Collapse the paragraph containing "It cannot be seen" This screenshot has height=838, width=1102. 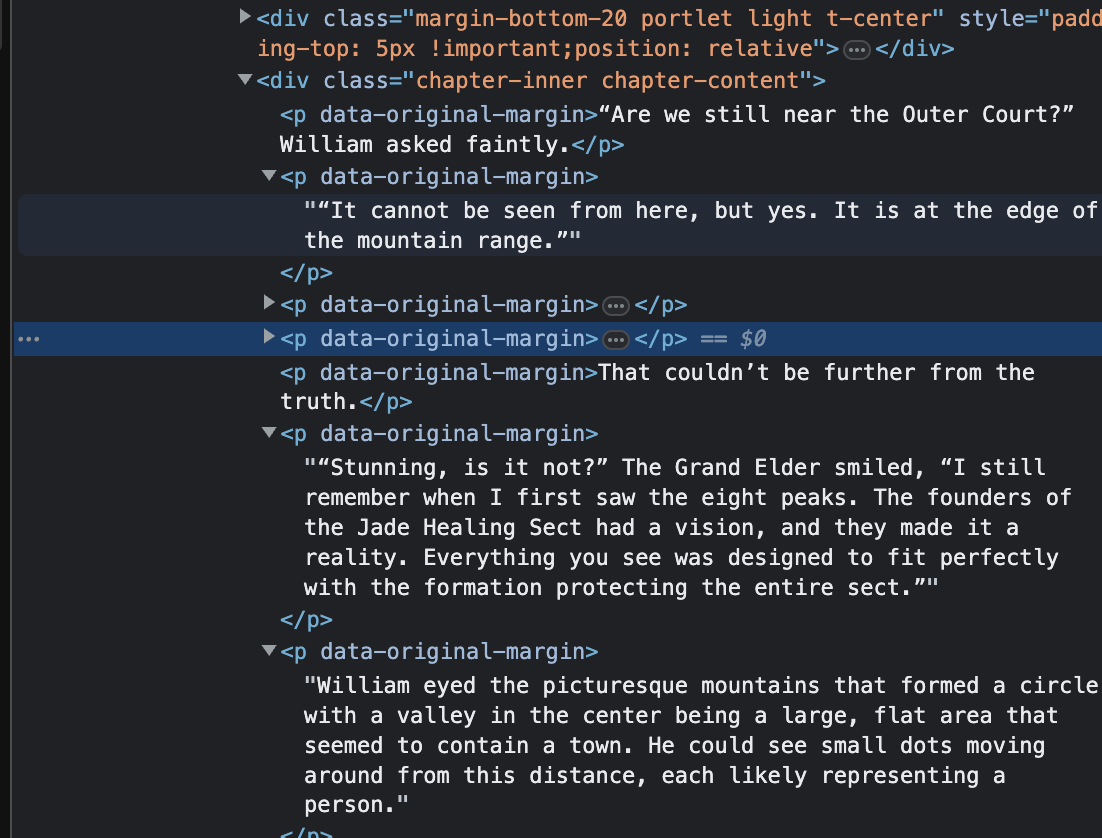(268, 175)
